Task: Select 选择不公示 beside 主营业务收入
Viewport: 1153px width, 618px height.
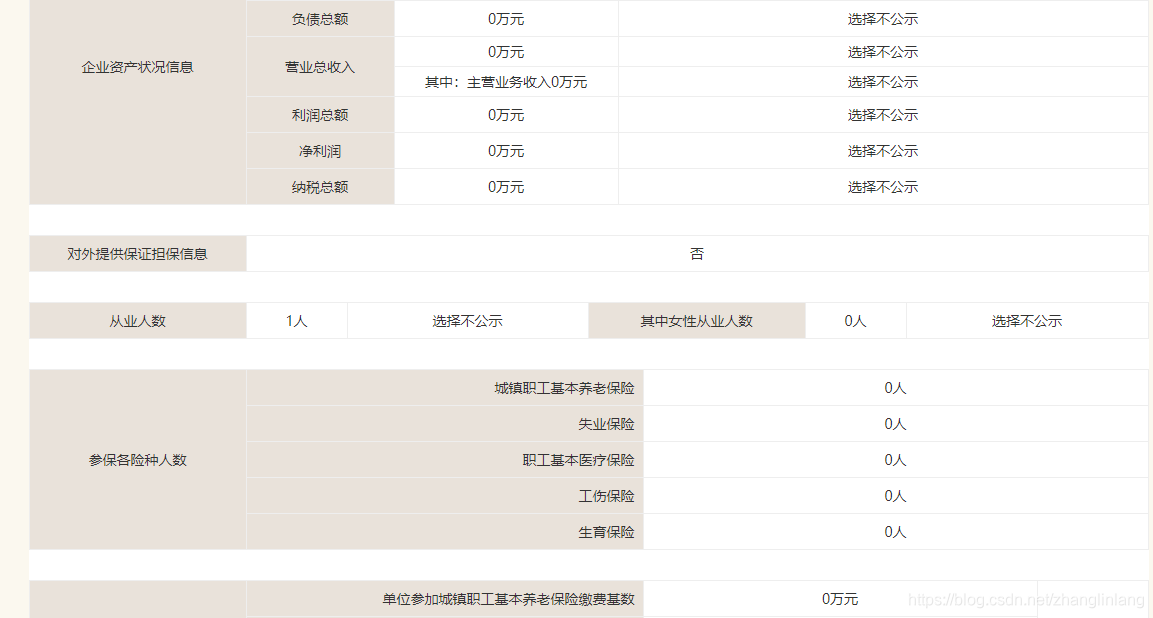Action: point(883,82)
